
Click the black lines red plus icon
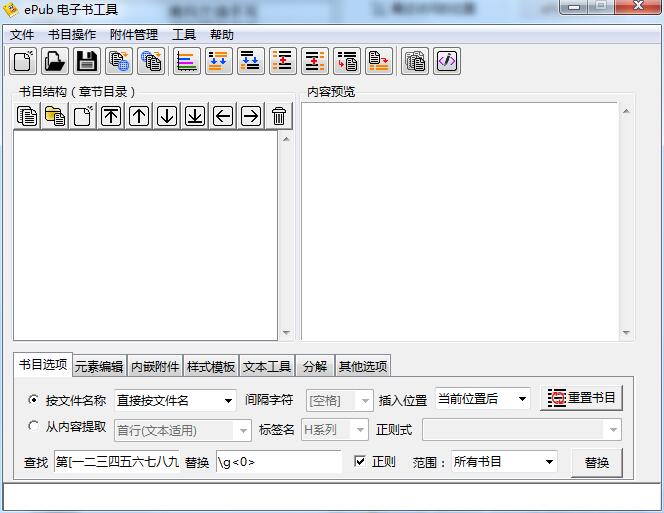point(315,61)
